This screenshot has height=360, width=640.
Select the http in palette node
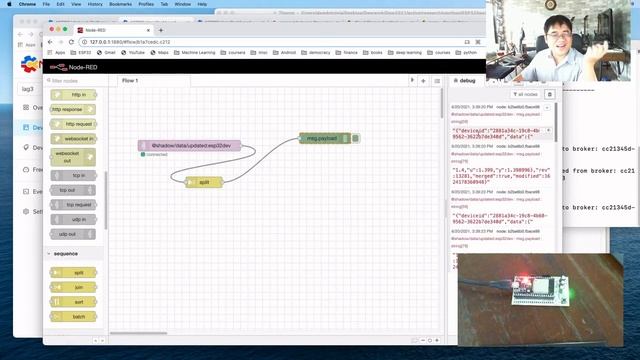tap(73, 95)
